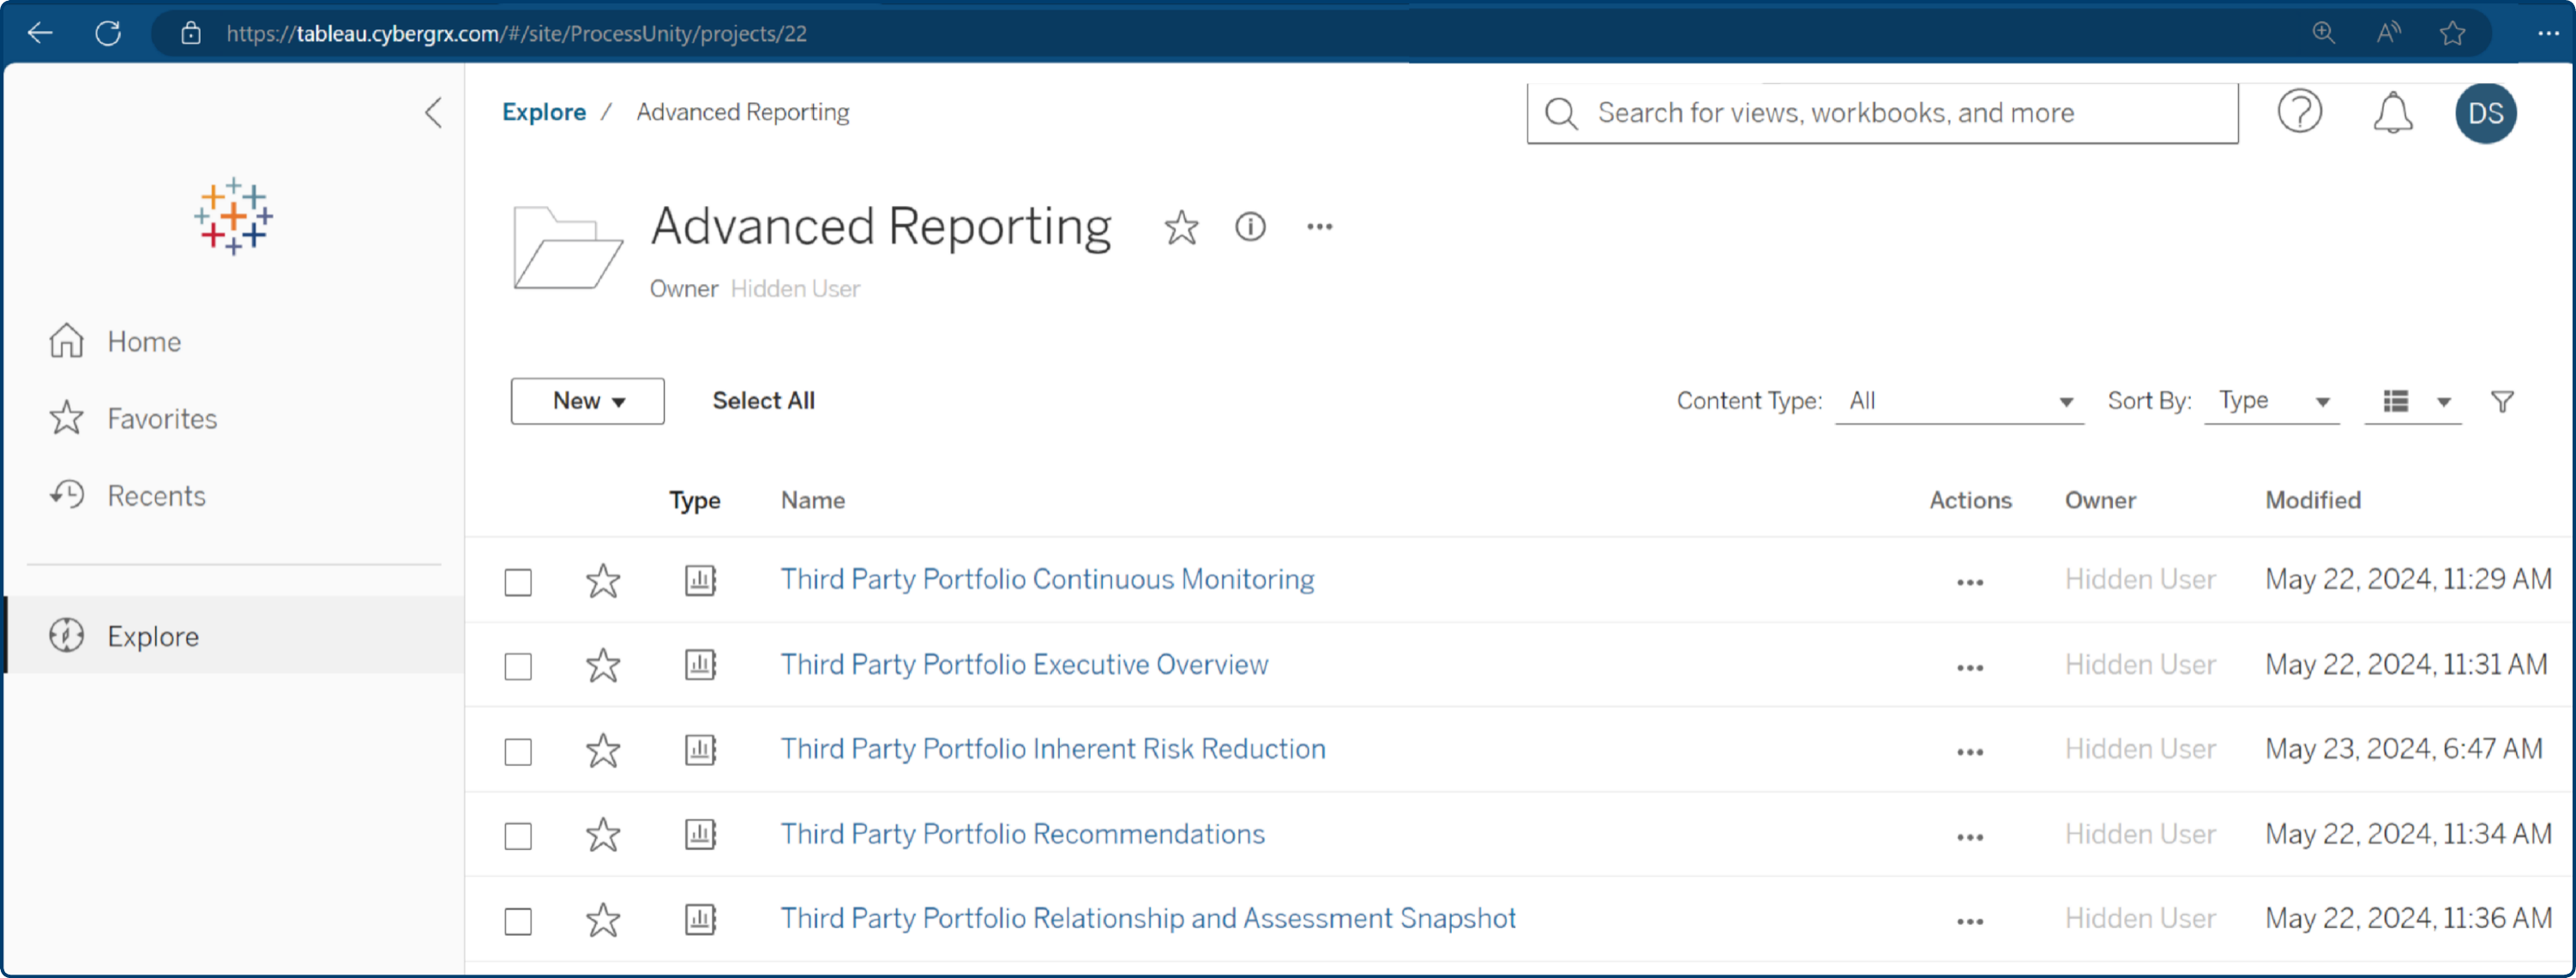The height and width of the screenshot is (978, 2576).
Task: Open the ellipsis menu beside Advanced Reporting title
Action: point(1319,226)
